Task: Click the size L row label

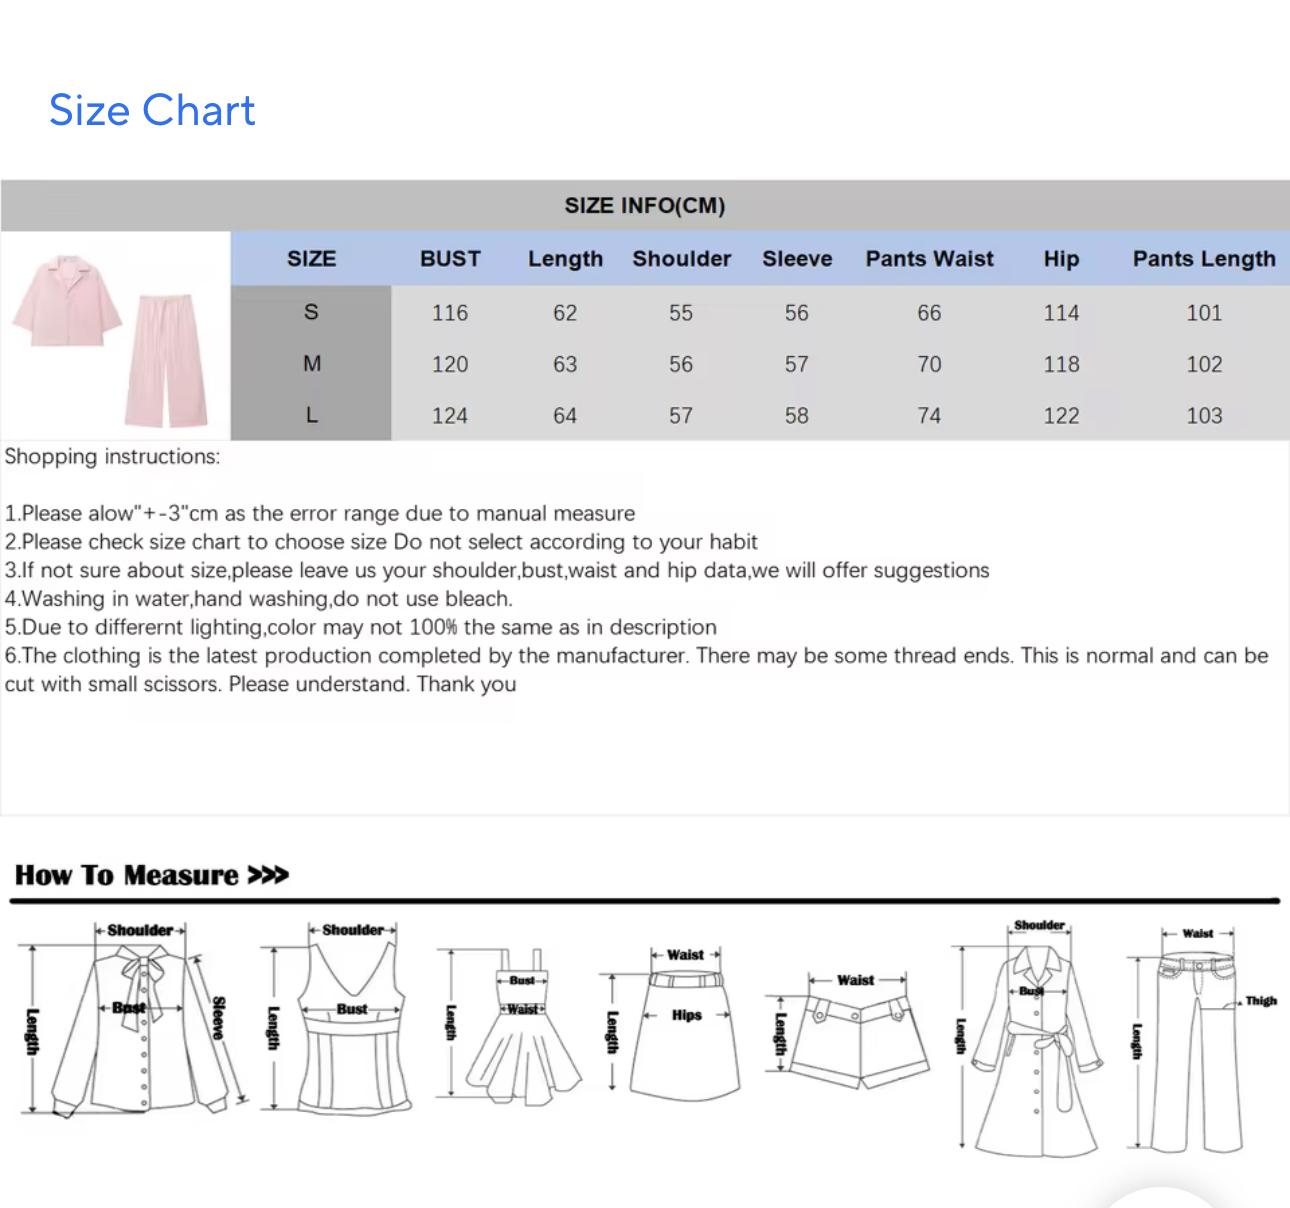Action: coord(311,415)
